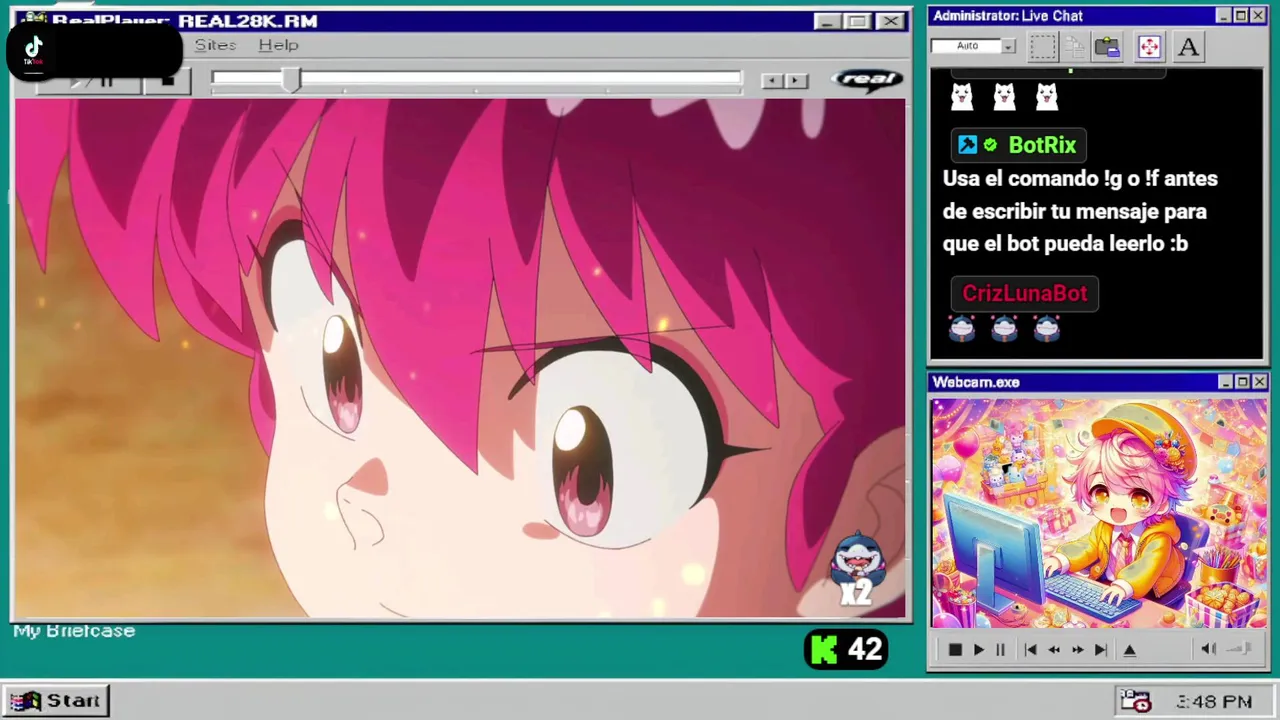
Task: Stop playback in Webcam.exe
Action: (x=955, y=650)
